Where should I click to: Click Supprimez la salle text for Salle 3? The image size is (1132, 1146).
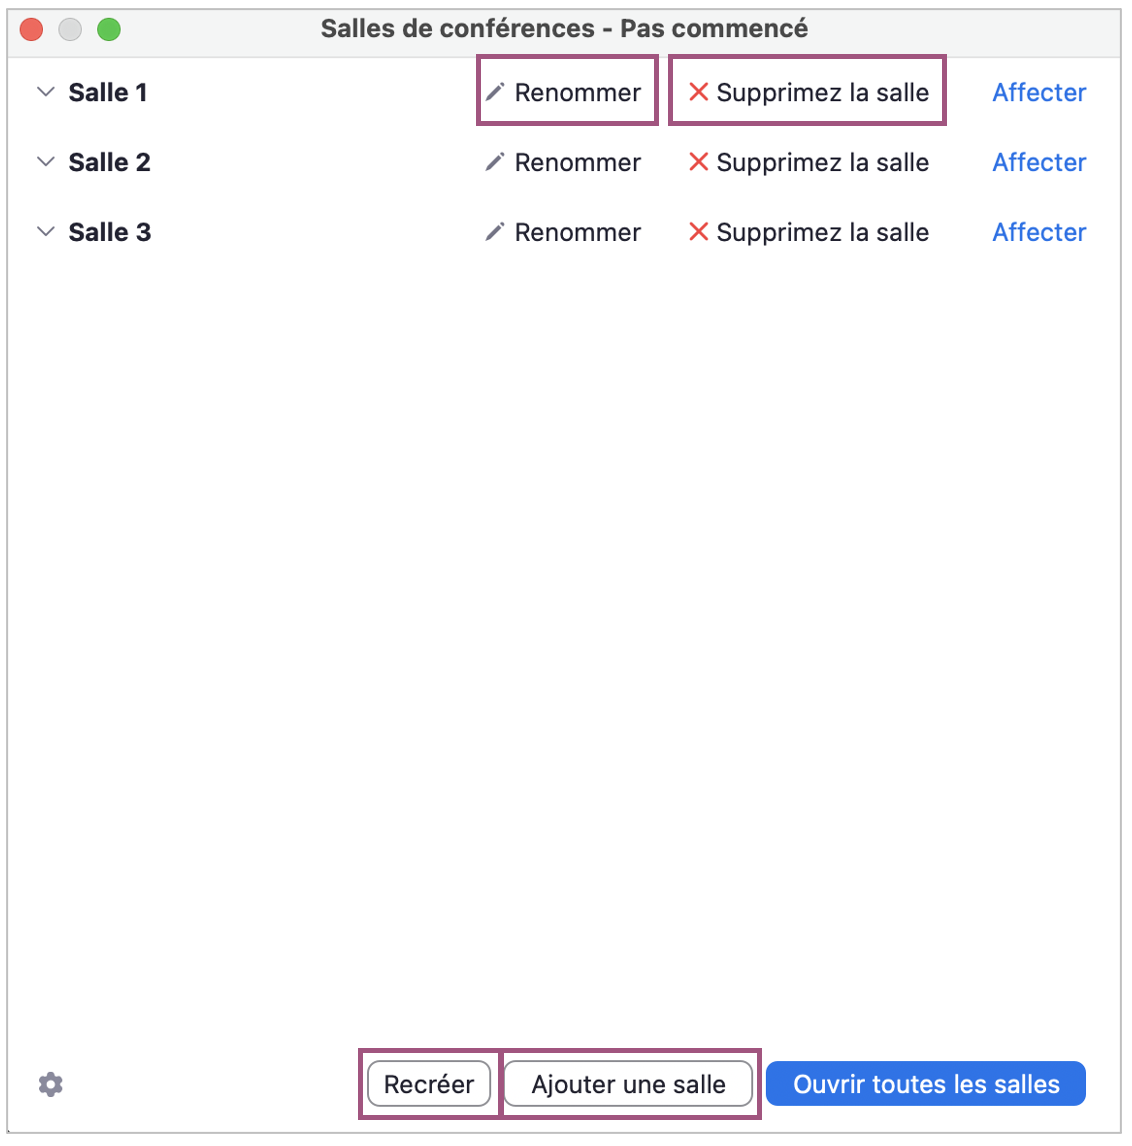point(823,233)
